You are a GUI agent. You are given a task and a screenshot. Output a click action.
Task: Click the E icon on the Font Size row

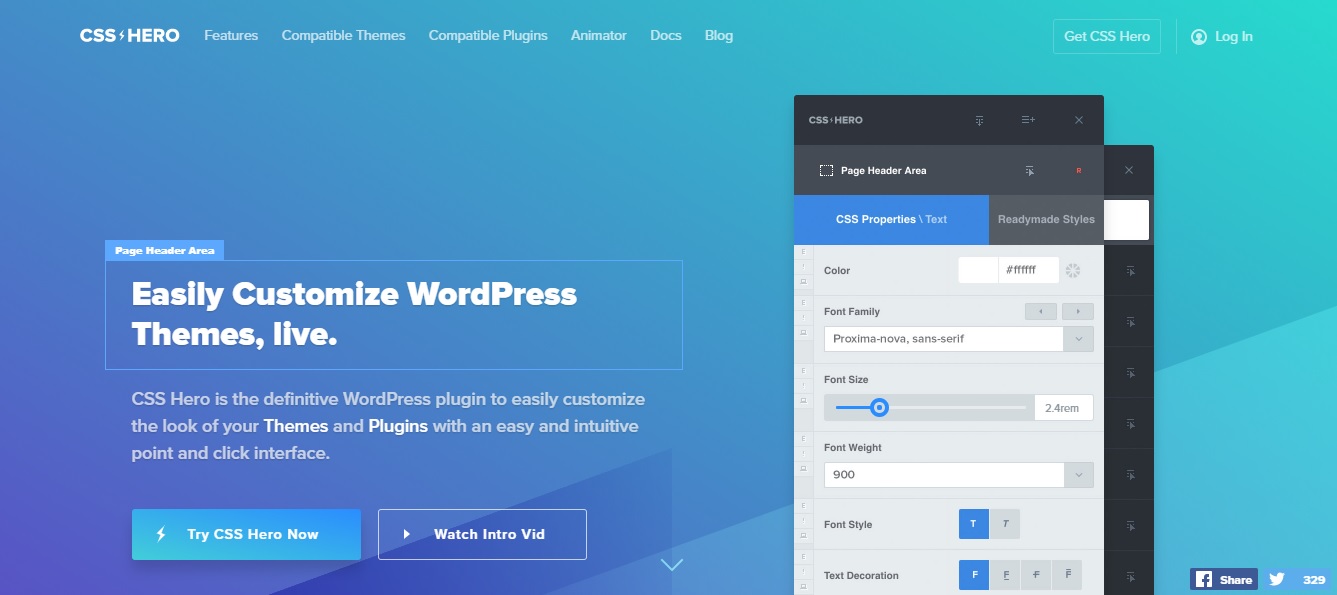(802, 371)
